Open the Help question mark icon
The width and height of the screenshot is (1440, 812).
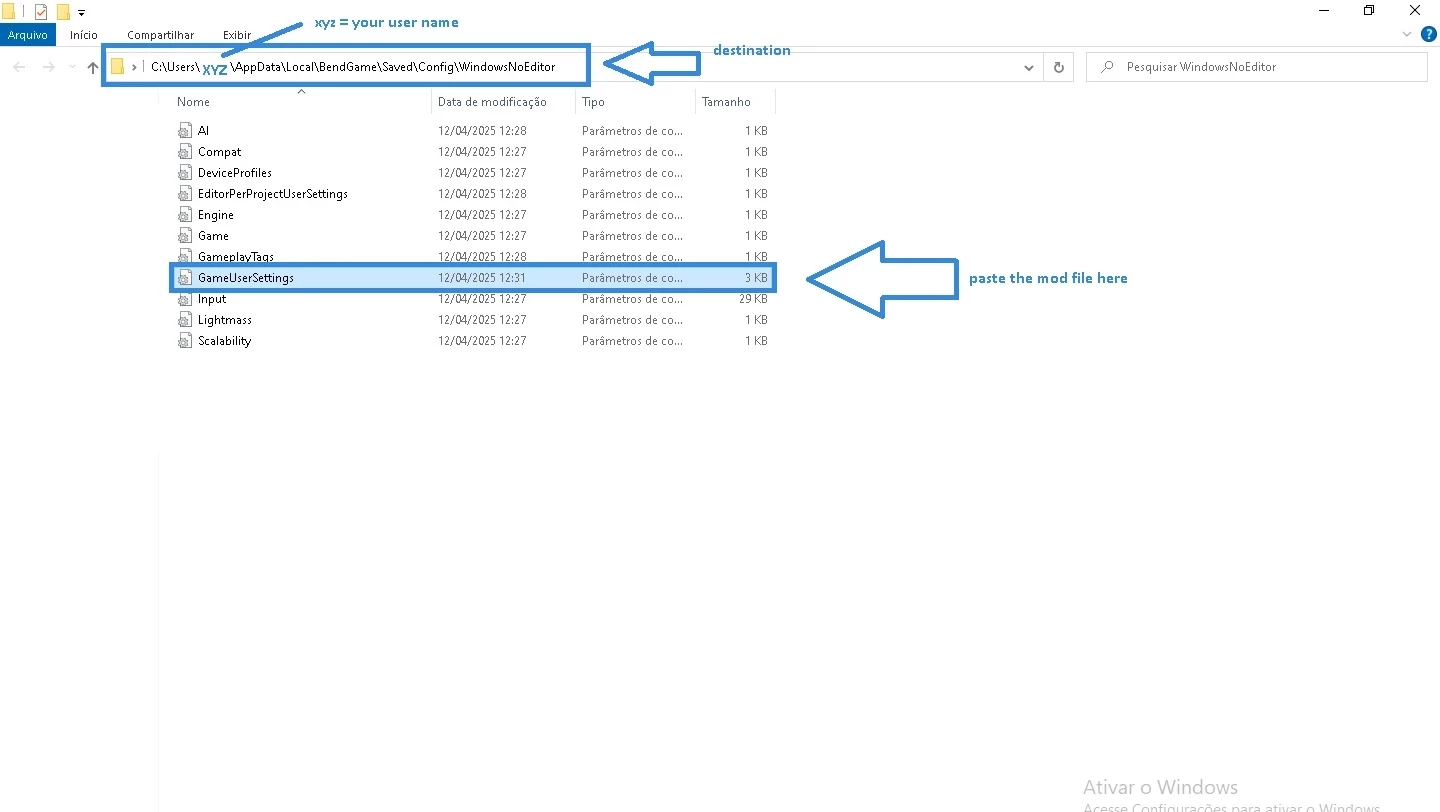1428,34
